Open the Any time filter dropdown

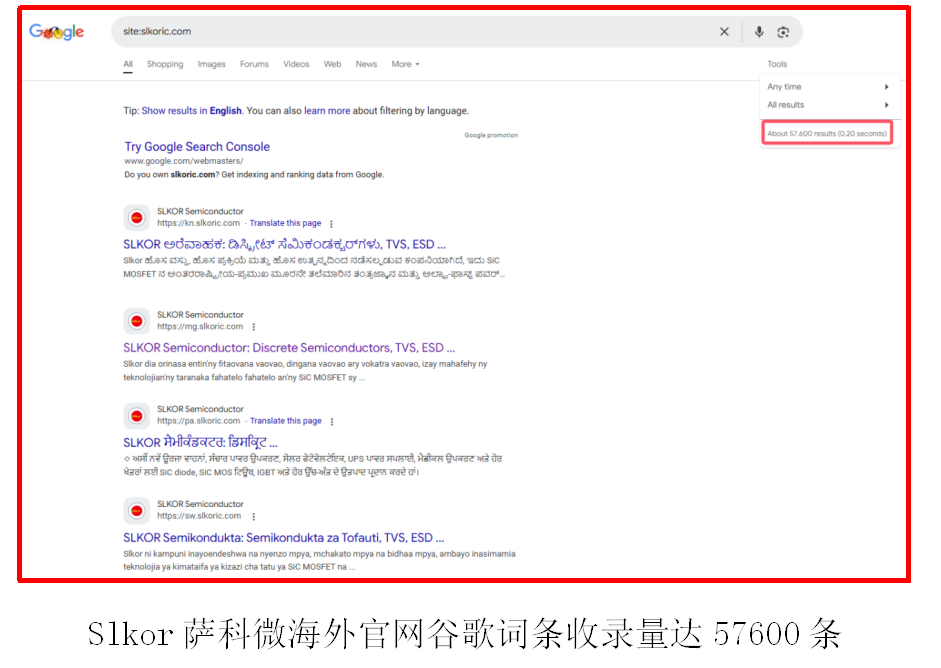(x=828, y=87)
